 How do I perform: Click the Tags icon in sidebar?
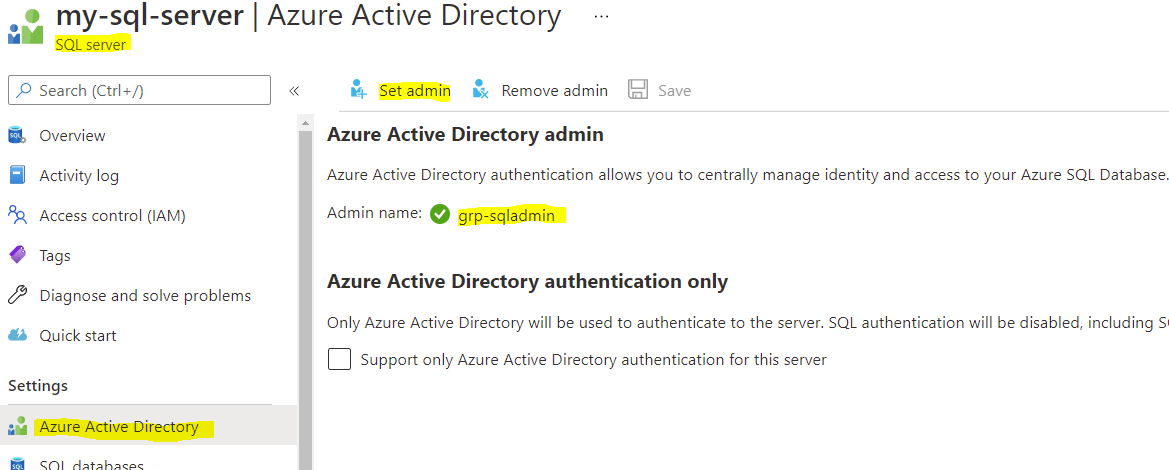click(17, 255)
